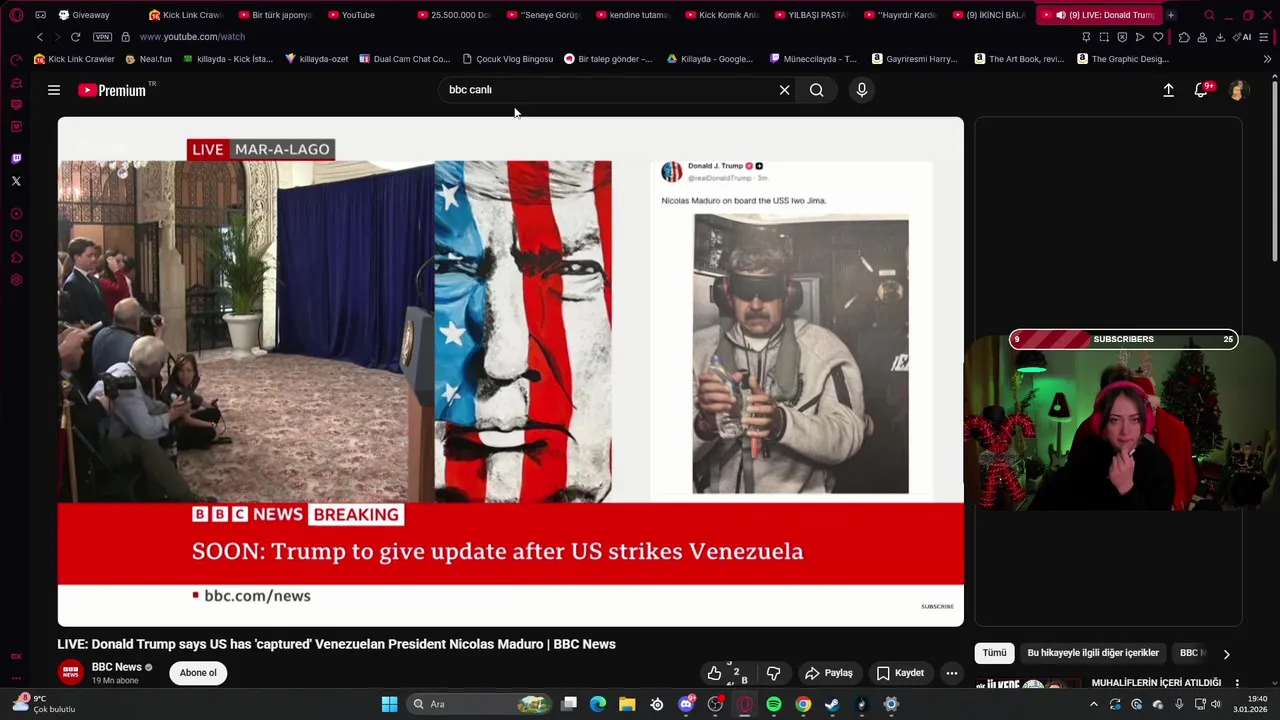Open the Opera sidebar settings gear
1280x720 pixels.
[x=16, y=280]
